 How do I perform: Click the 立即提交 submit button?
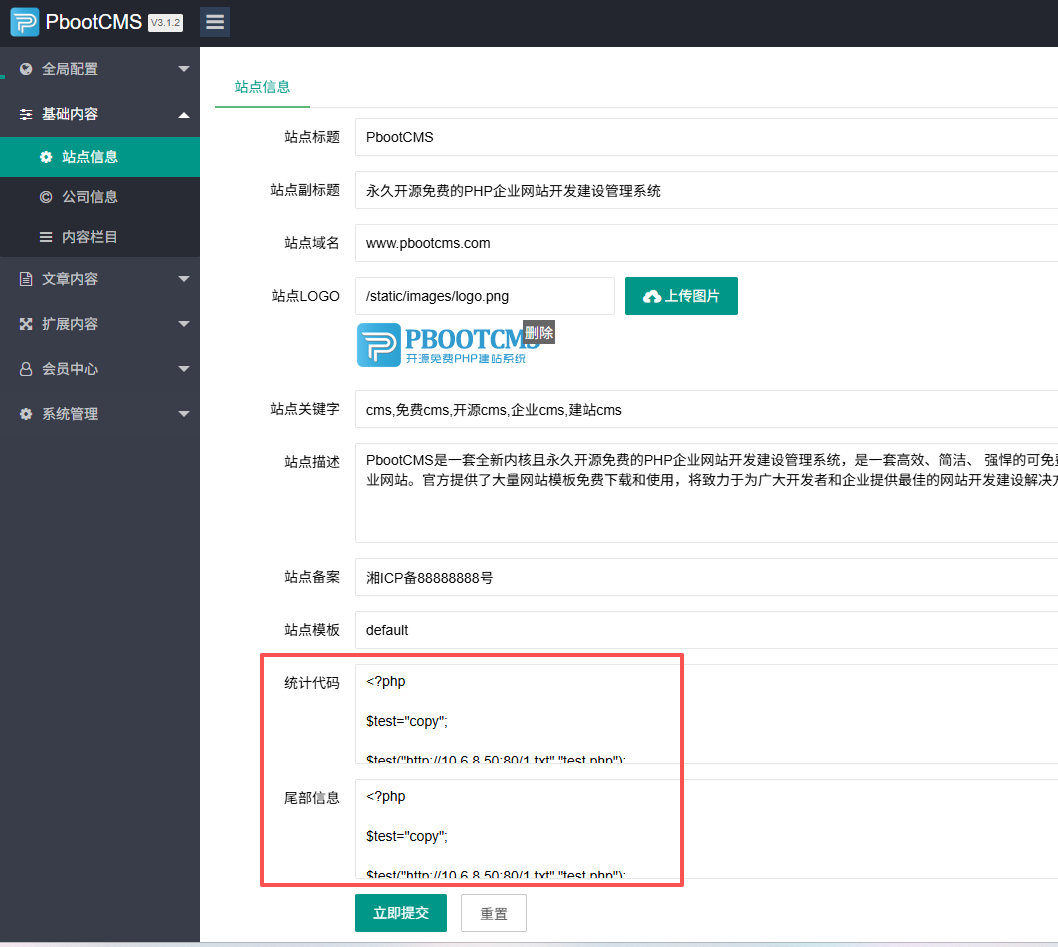point(401,913)
